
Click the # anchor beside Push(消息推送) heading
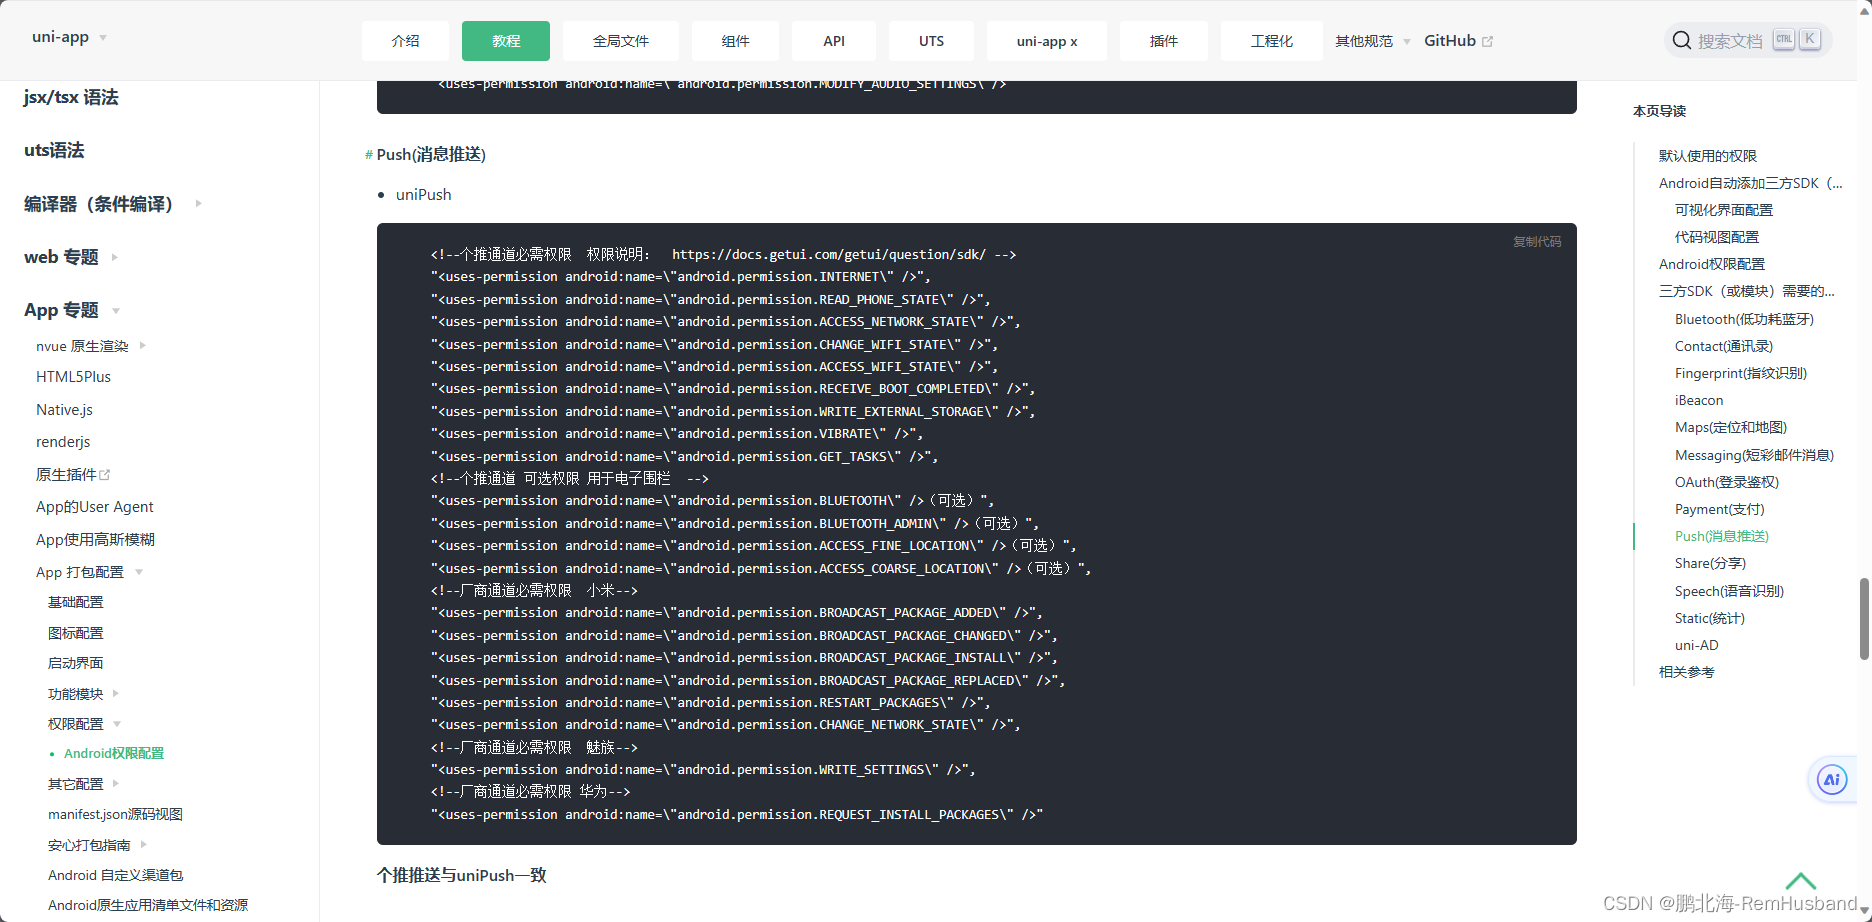coord(368,154)
